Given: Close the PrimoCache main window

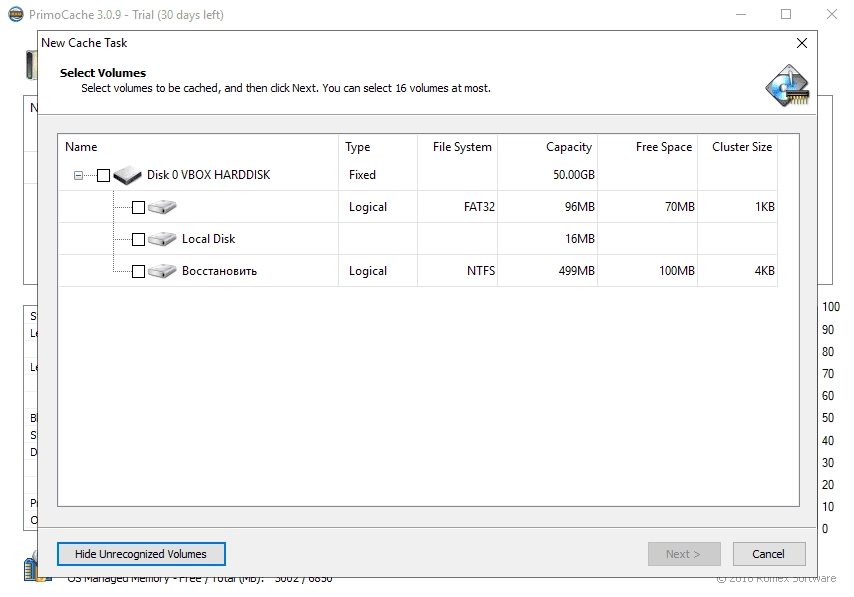Looking at the screenshot, I should click(832, 14).
